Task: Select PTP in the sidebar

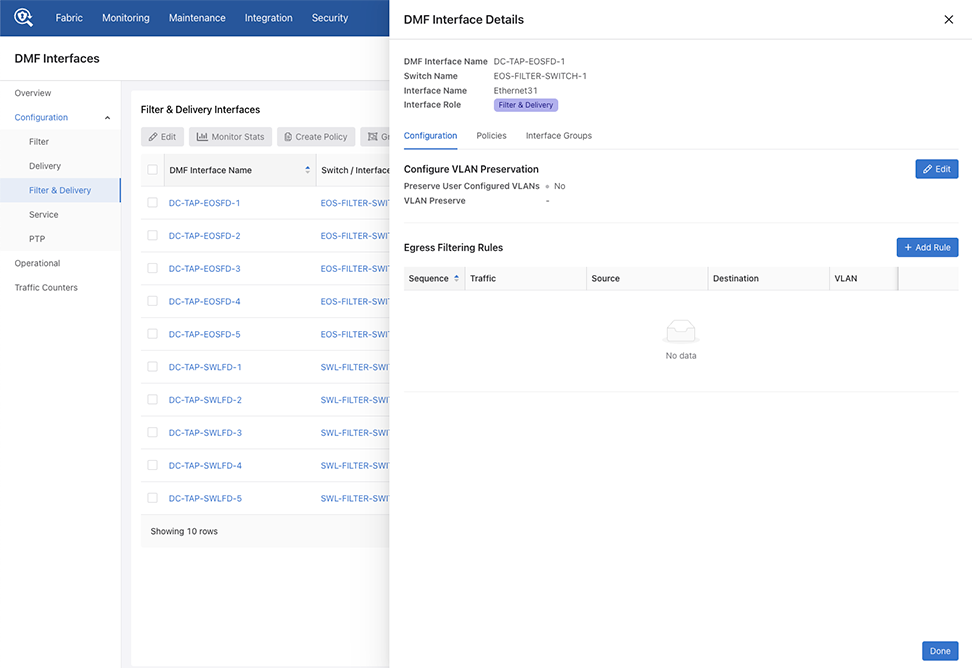Action: [x=37, y=239]
